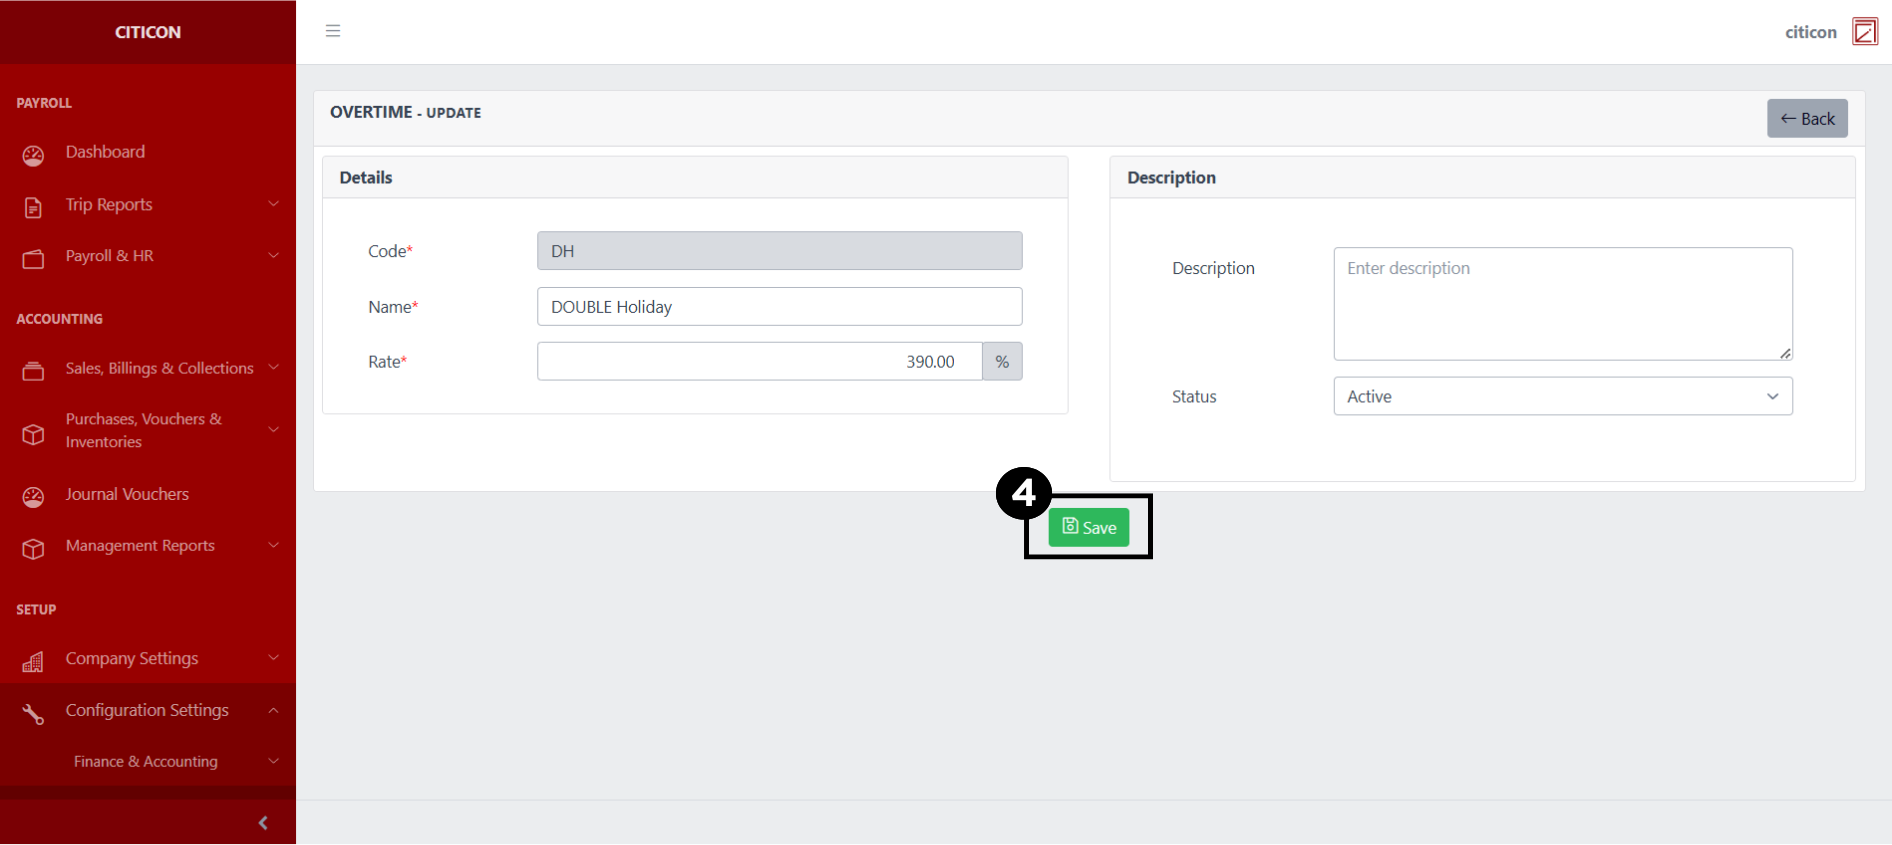Collapse the sidebar using bottom arrow
The image size is (1892, 845).
(263, 822)
